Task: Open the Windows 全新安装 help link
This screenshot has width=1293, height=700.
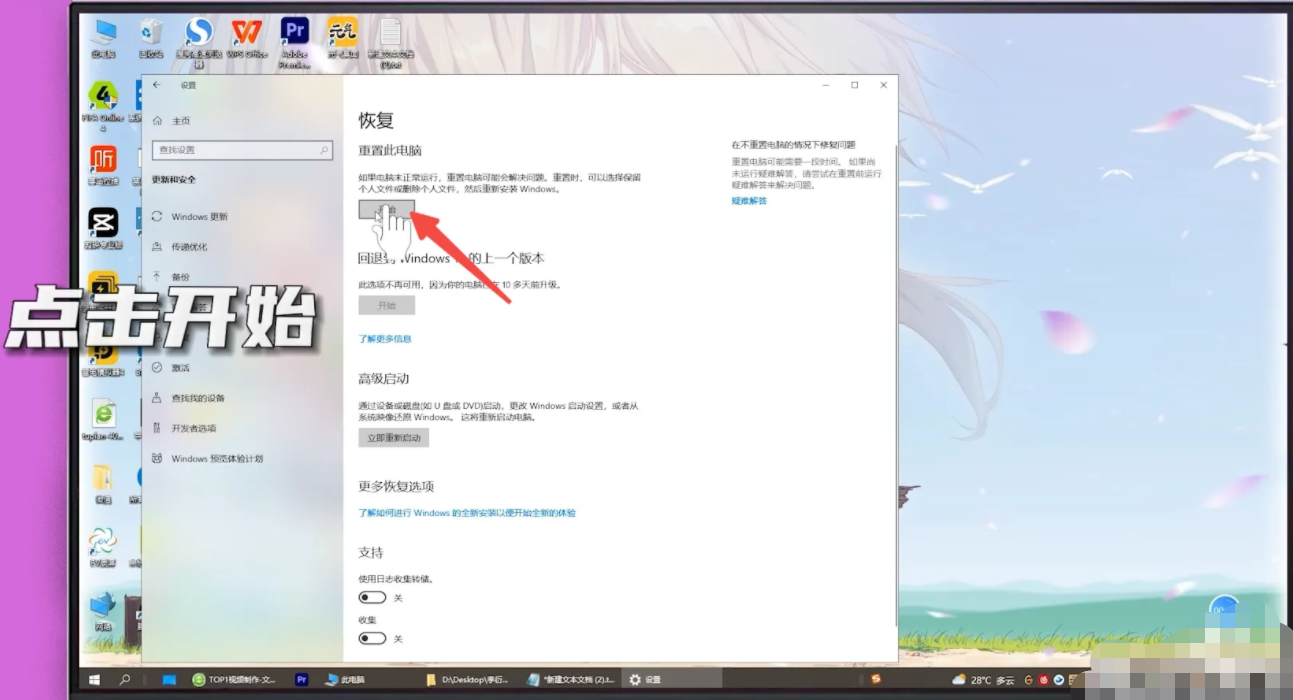Action: [x=467, y=513]
